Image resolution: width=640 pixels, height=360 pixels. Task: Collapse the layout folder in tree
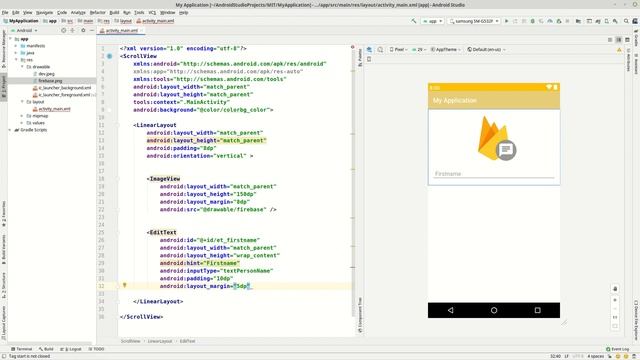pyautogui.click(x=22, y=102)
